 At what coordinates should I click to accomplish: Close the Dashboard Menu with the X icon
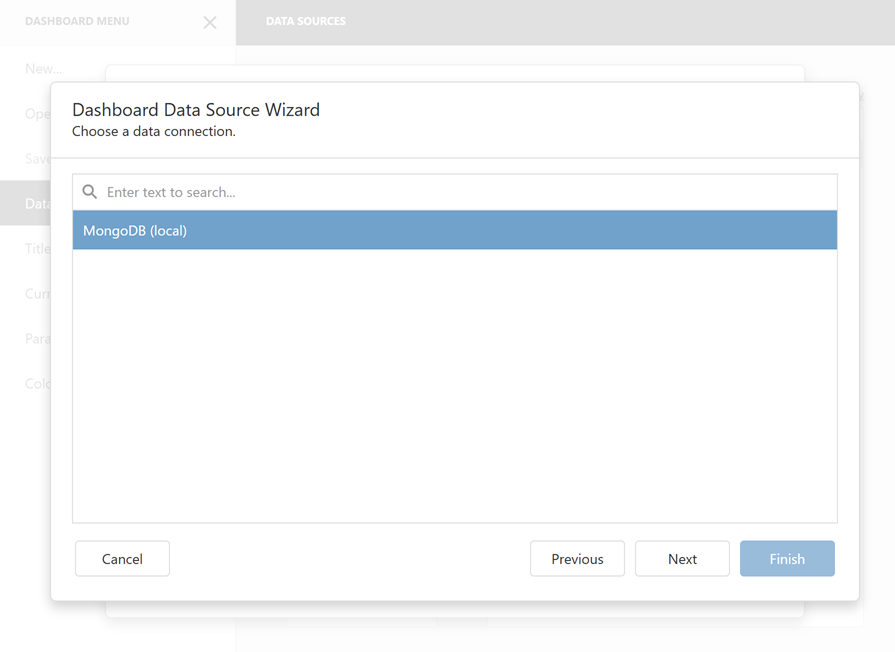point(209,22)
